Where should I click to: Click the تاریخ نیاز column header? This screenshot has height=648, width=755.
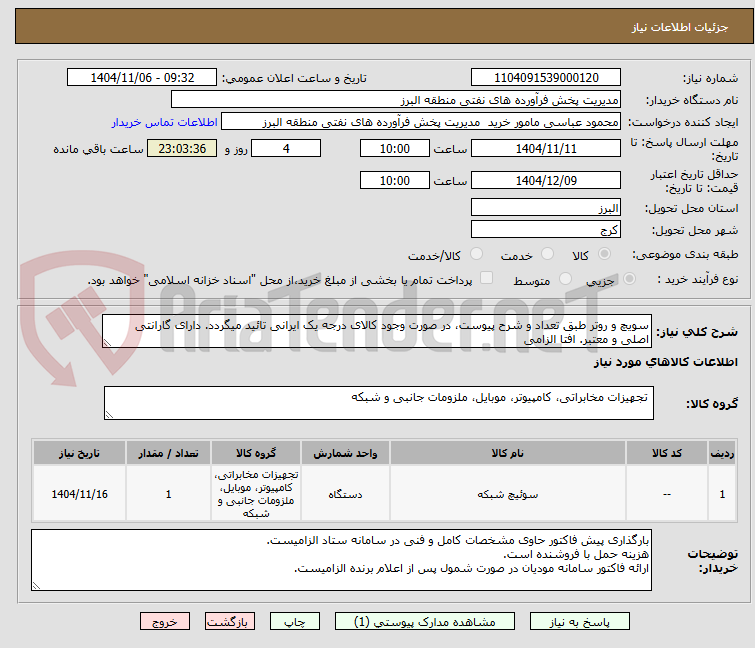(79, 453)
